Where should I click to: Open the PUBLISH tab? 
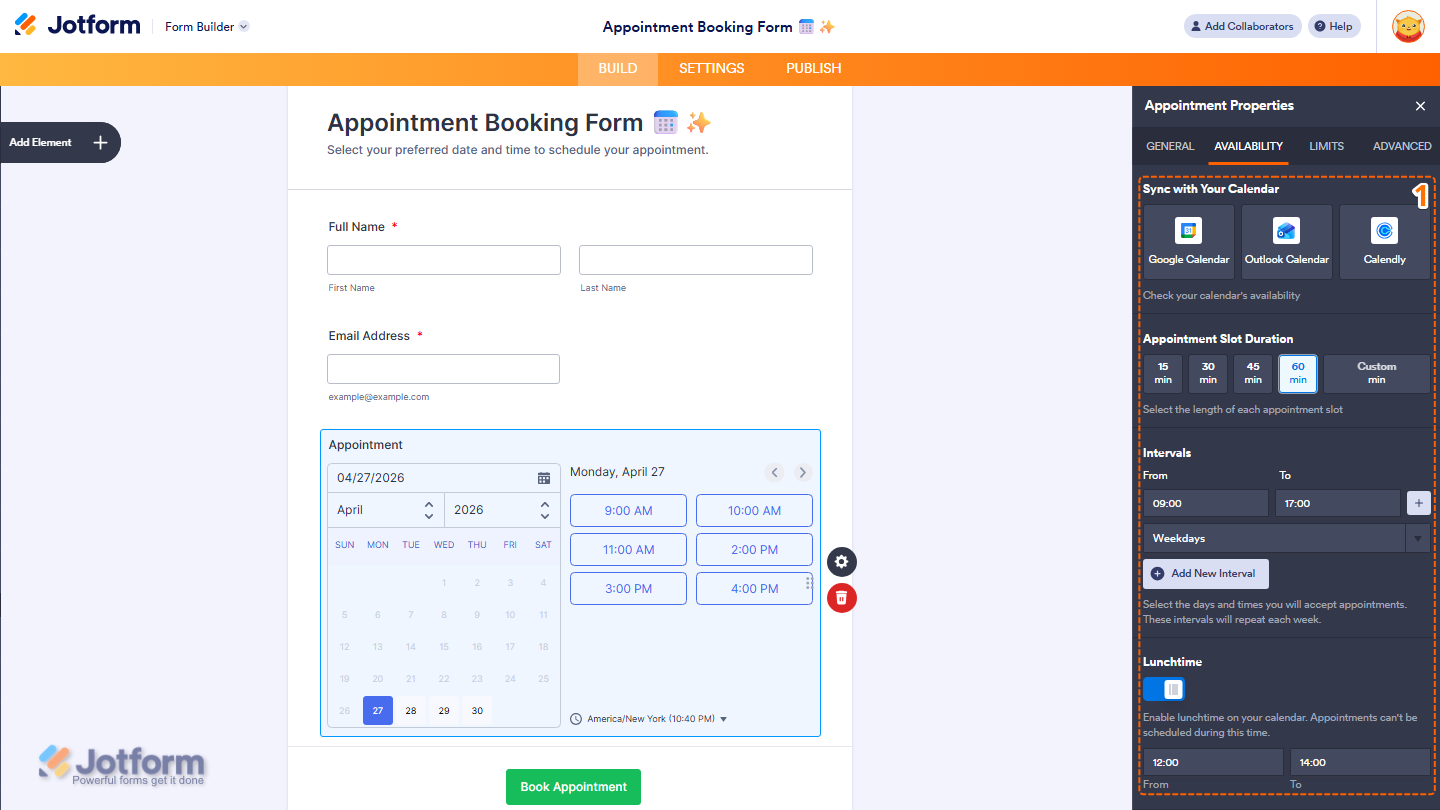pyautogui.click(x=813, y=68)
